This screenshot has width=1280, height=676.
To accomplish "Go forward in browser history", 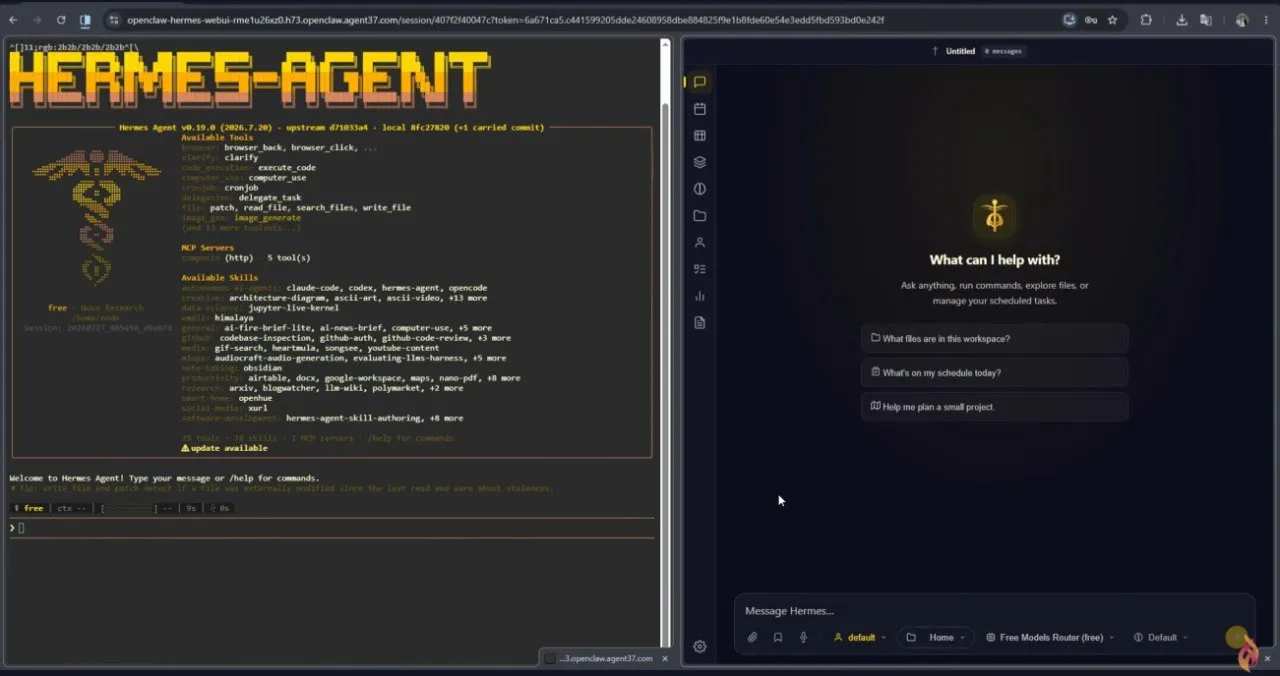I will (x=38, y=20).
